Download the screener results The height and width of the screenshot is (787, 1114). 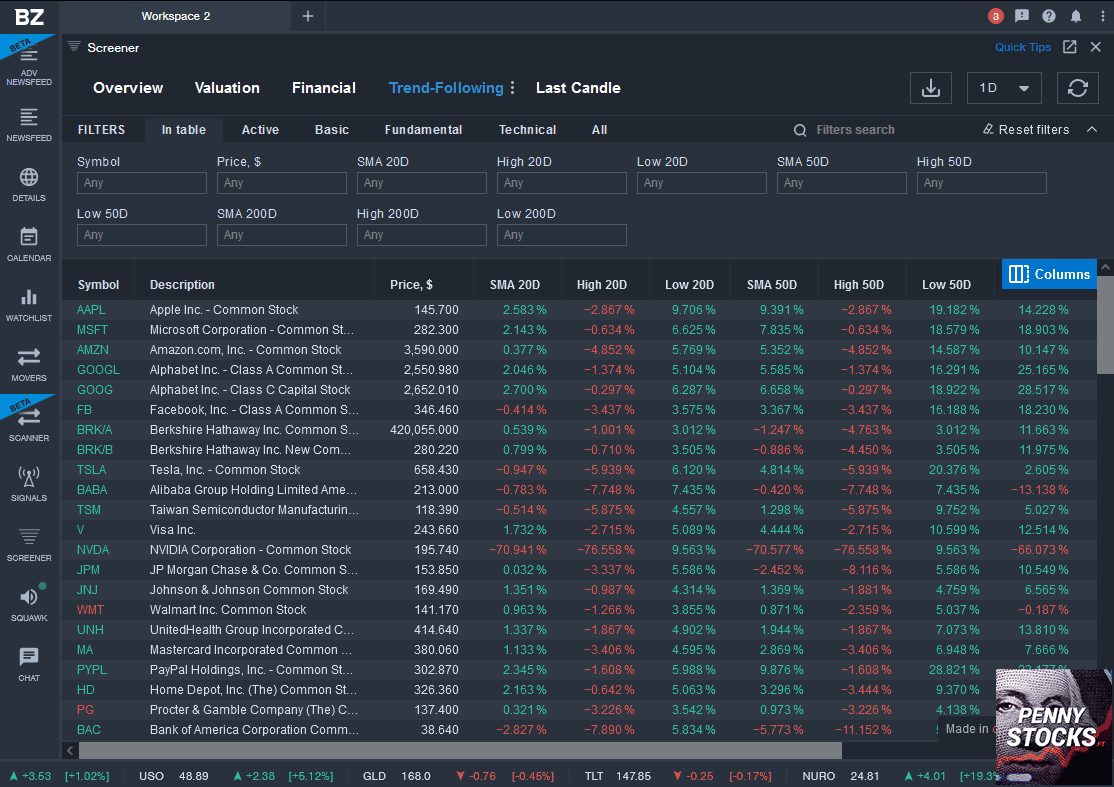(931, 88)
